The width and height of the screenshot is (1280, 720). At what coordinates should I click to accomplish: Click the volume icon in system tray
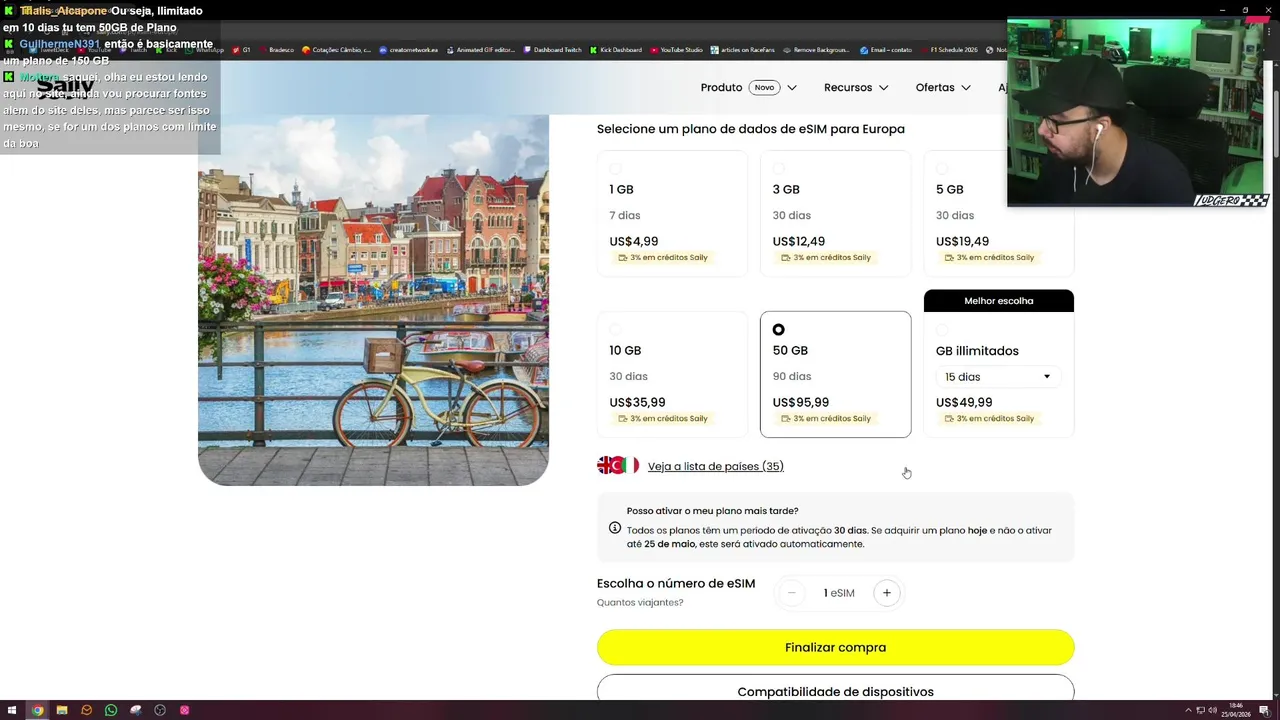tap(1212, 710)
